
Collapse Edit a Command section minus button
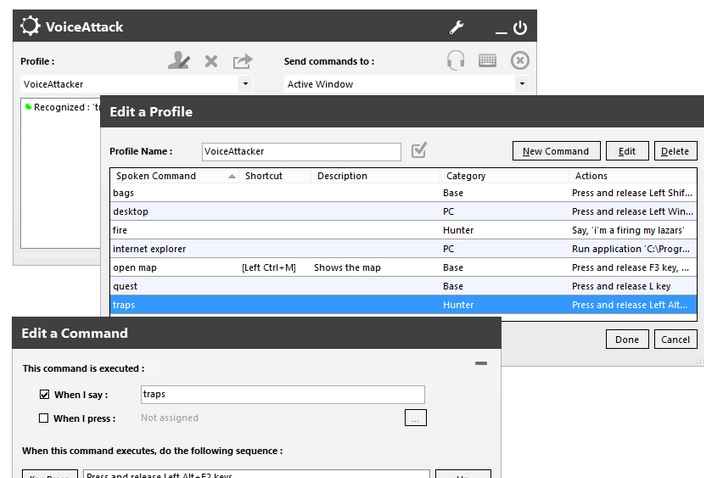(x=481, y=364)
